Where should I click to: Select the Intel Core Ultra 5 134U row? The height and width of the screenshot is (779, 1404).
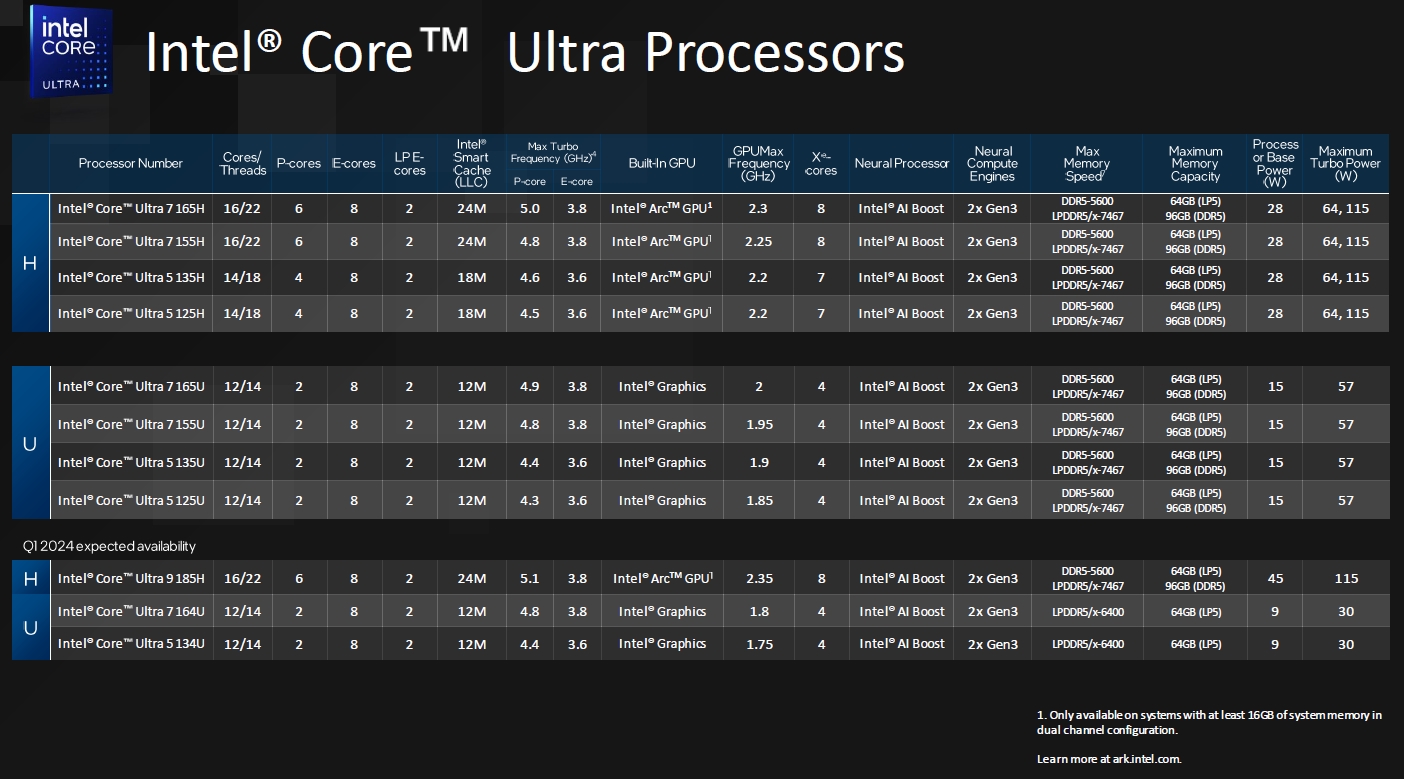pos(131,643)
